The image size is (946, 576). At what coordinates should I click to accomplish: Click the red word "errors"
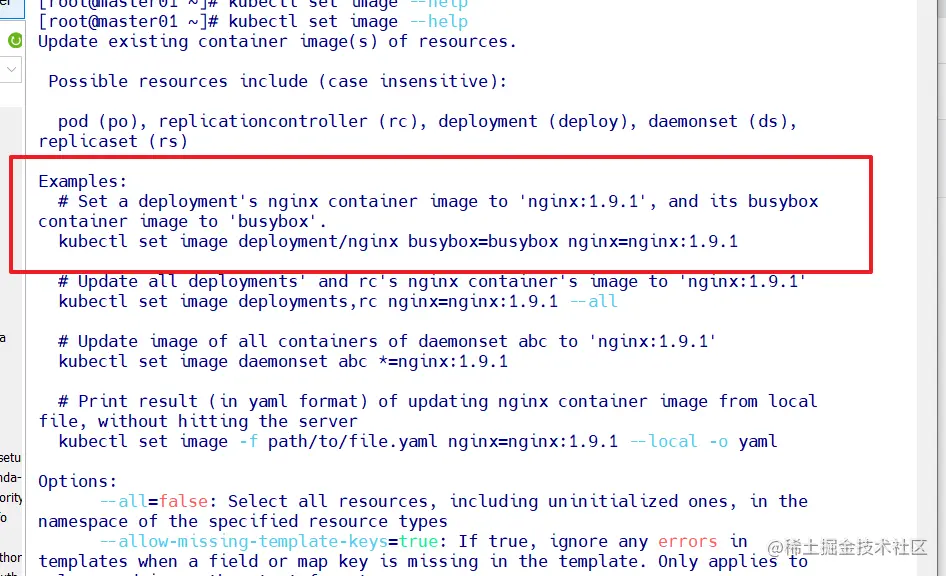click(687, 542)
